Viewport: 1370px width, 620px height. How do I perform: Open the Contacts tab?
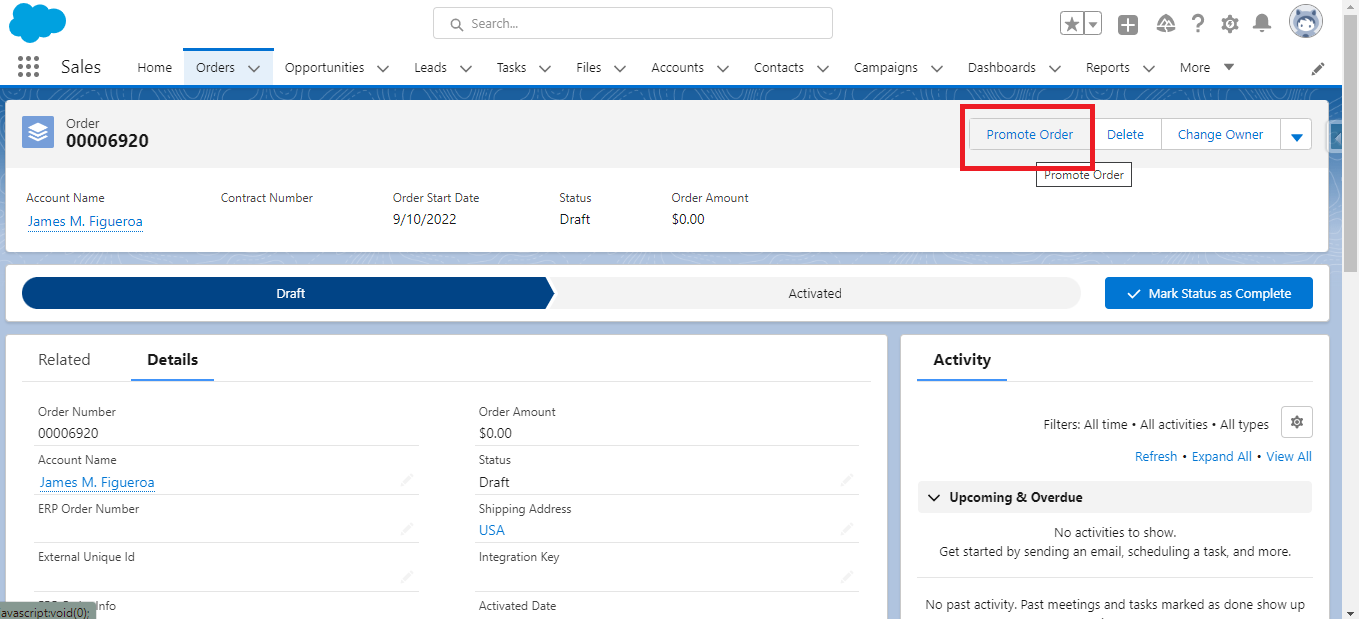[779, 67]
